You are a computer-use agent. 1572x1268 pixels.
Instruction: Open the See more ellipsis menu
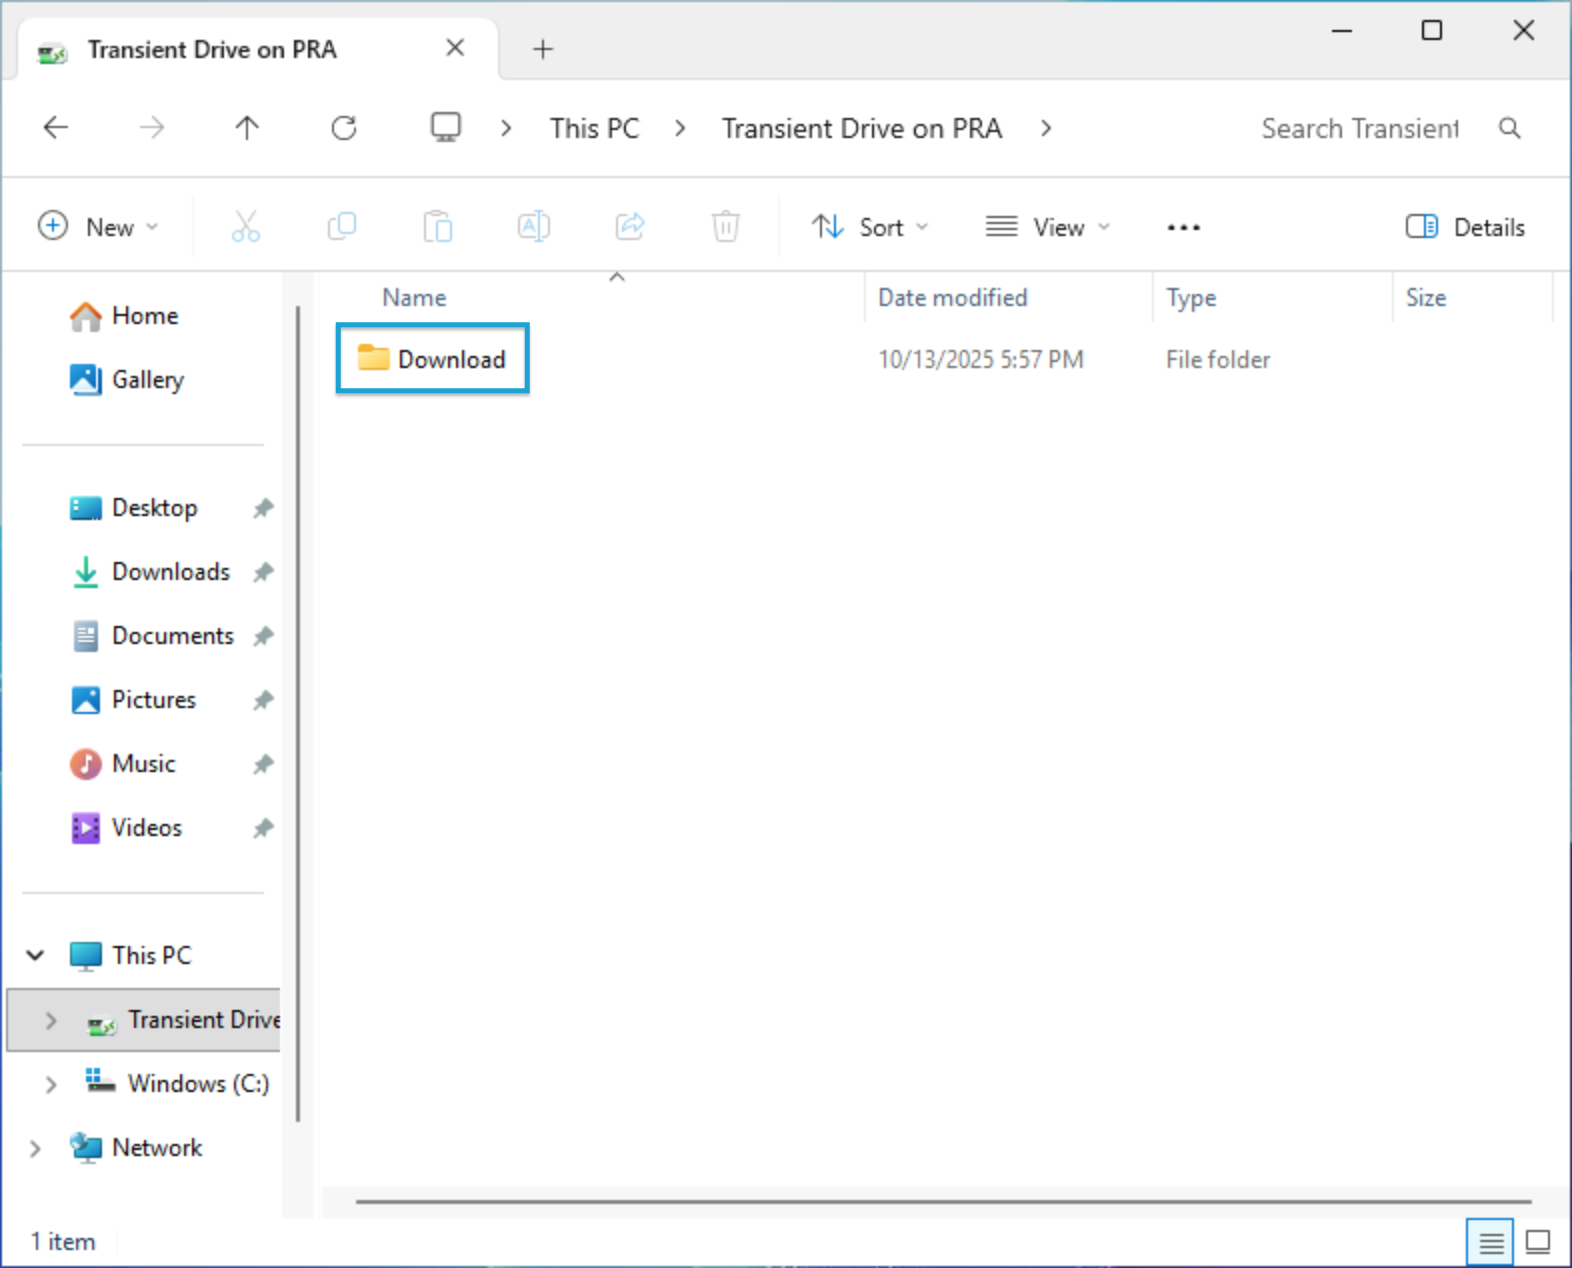1183,227
